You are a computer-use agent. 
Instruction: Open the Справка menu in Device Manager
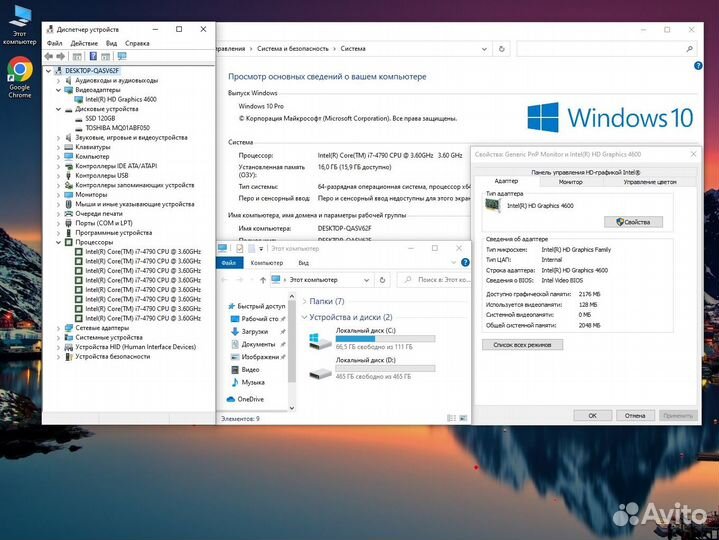[x=137, y=43]
